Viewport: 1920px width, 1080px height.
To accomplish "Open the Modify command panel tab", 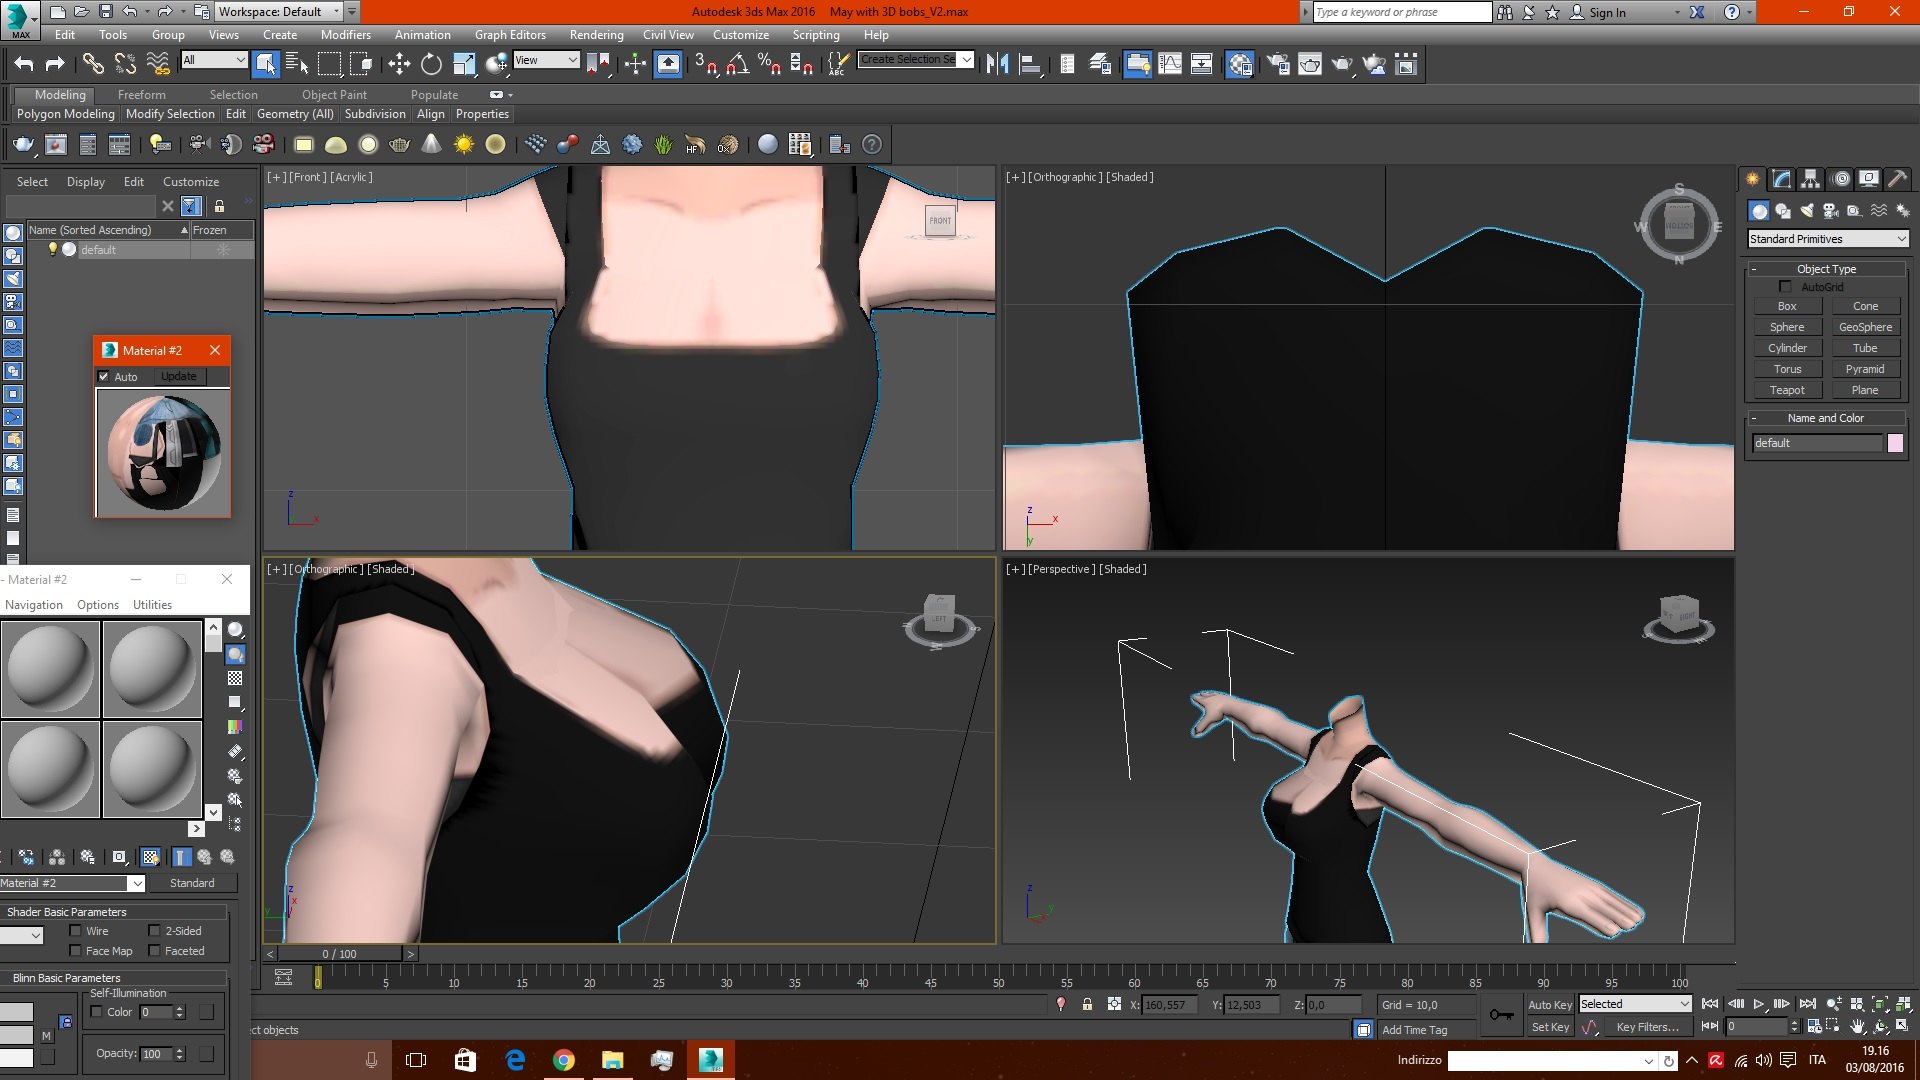I will 1781,179.
